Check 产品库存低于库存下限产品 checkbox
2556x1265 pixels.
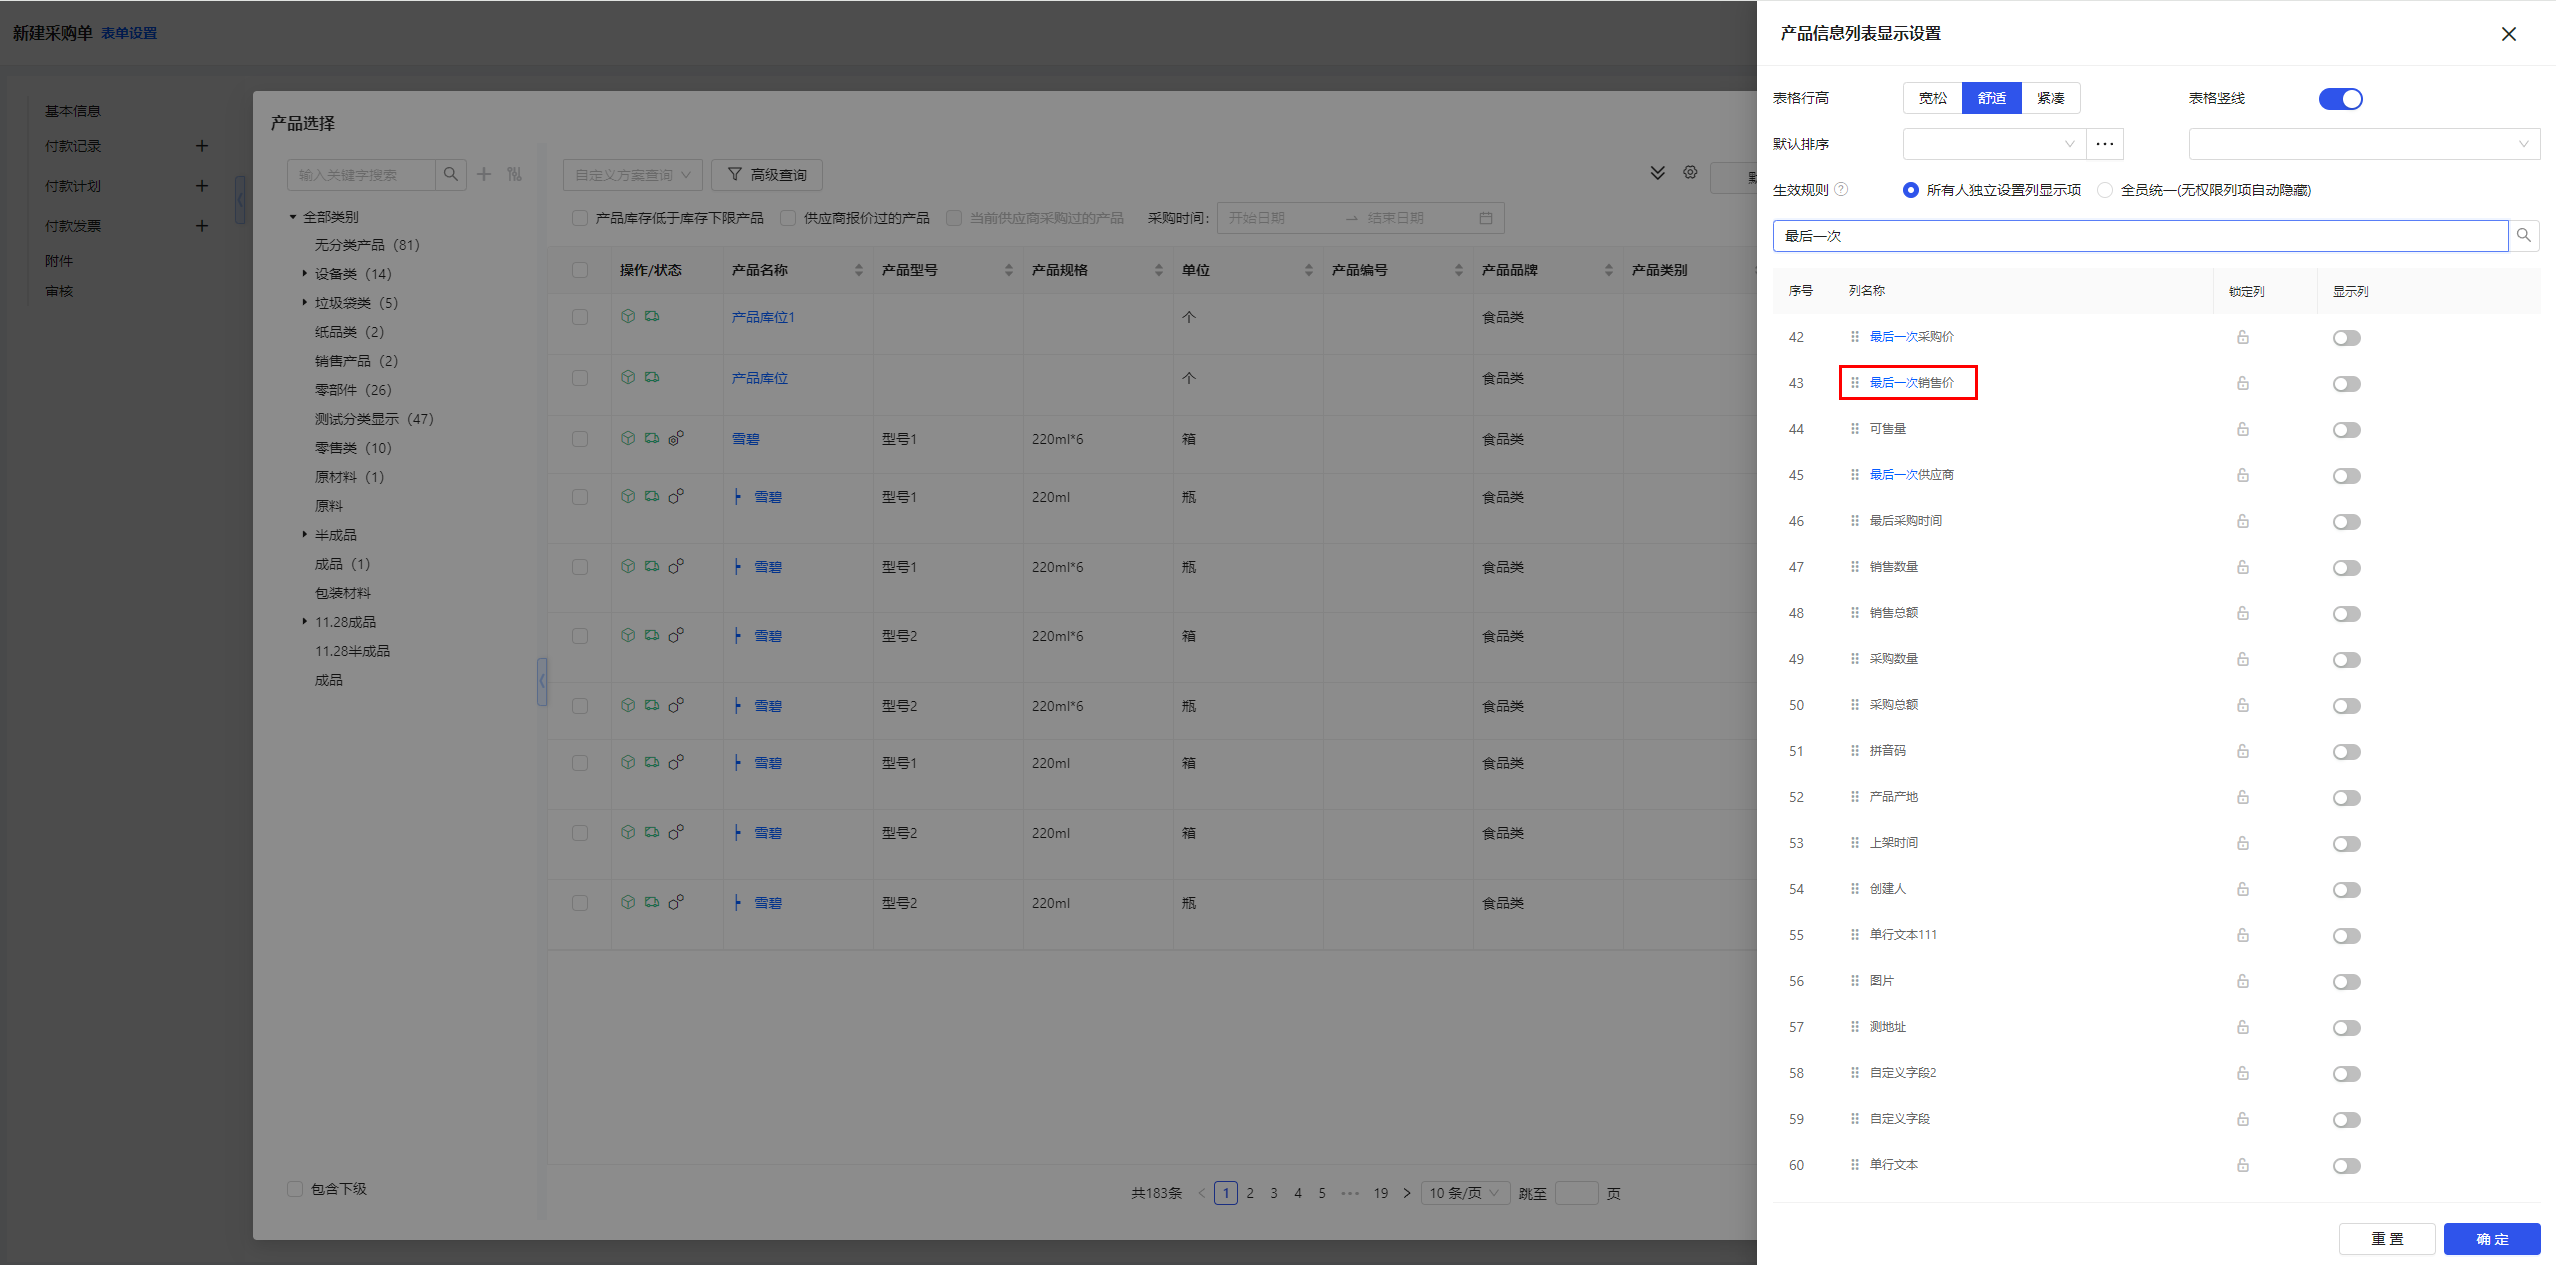pyautogui.click(x=580, y=218)
